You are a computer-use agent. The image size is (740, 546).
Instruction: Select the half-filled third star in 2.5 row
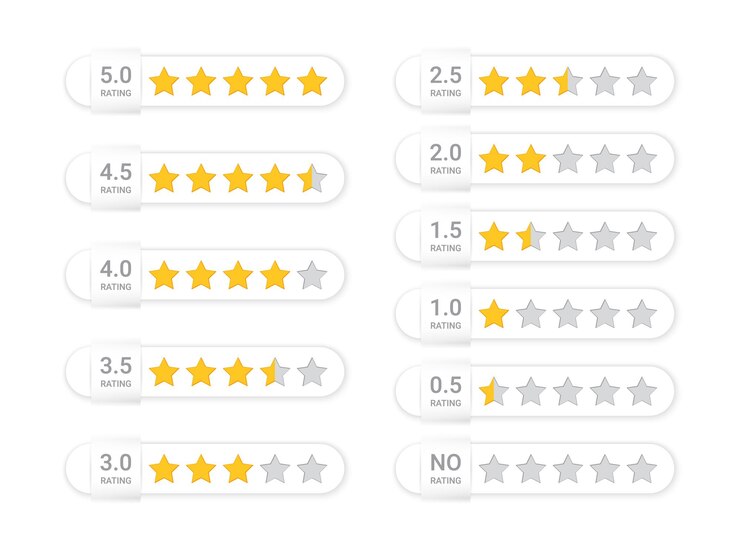click(x=568, y=82)
